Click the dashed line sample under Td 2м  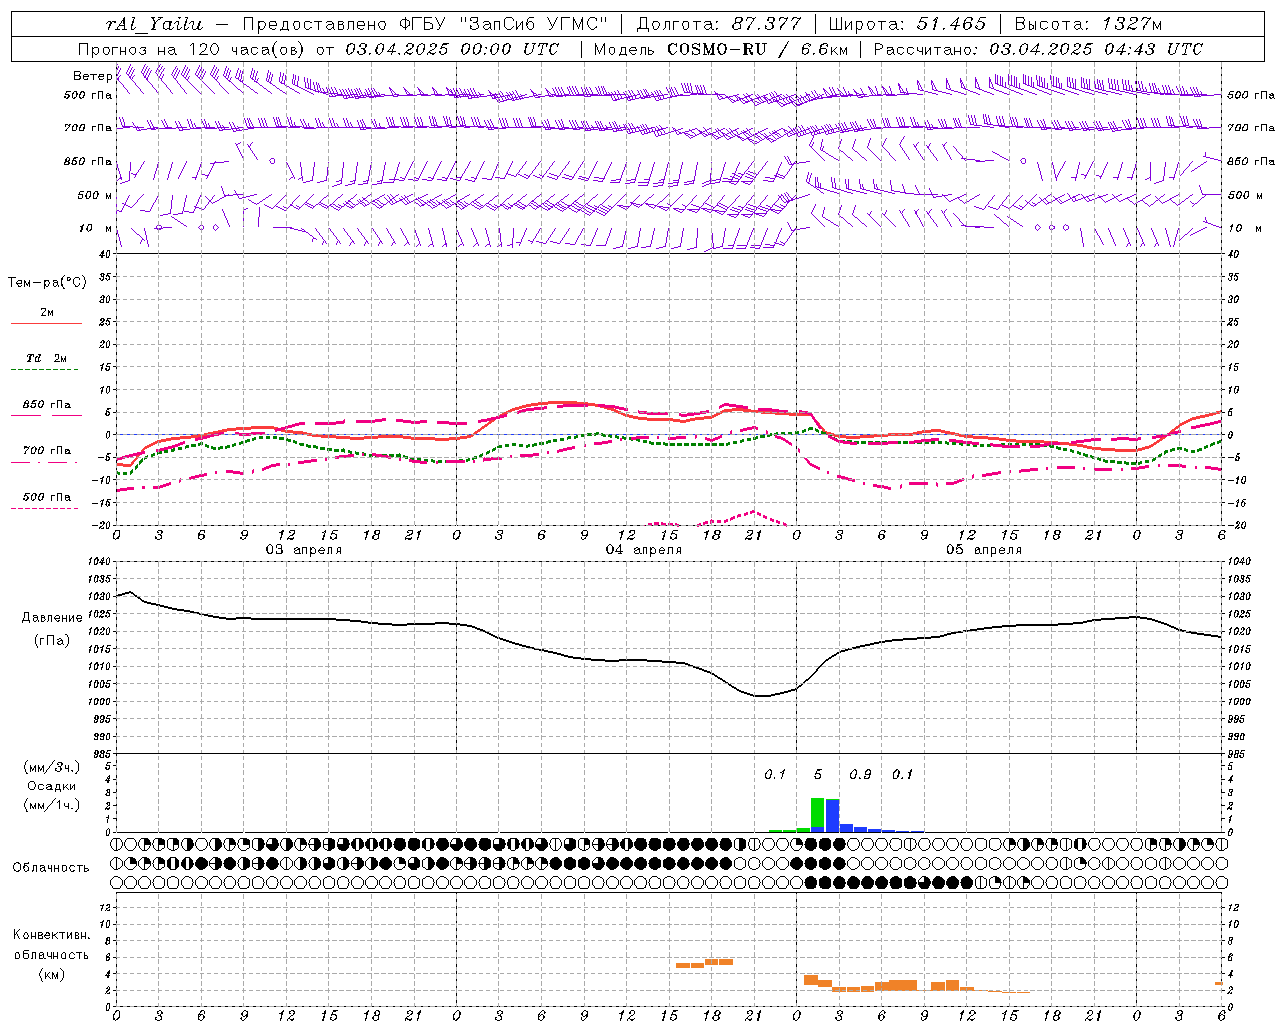(44, 370)
